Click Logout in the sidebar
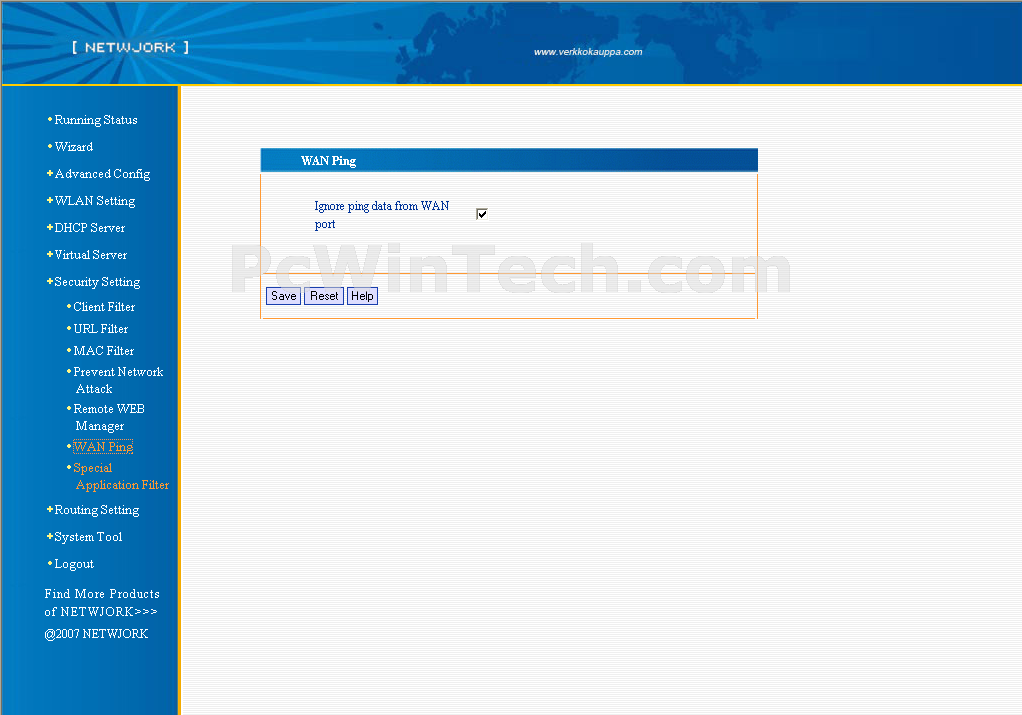This screenshot has height=715, width=1022. pyautogui.click(x=74, y=564)
